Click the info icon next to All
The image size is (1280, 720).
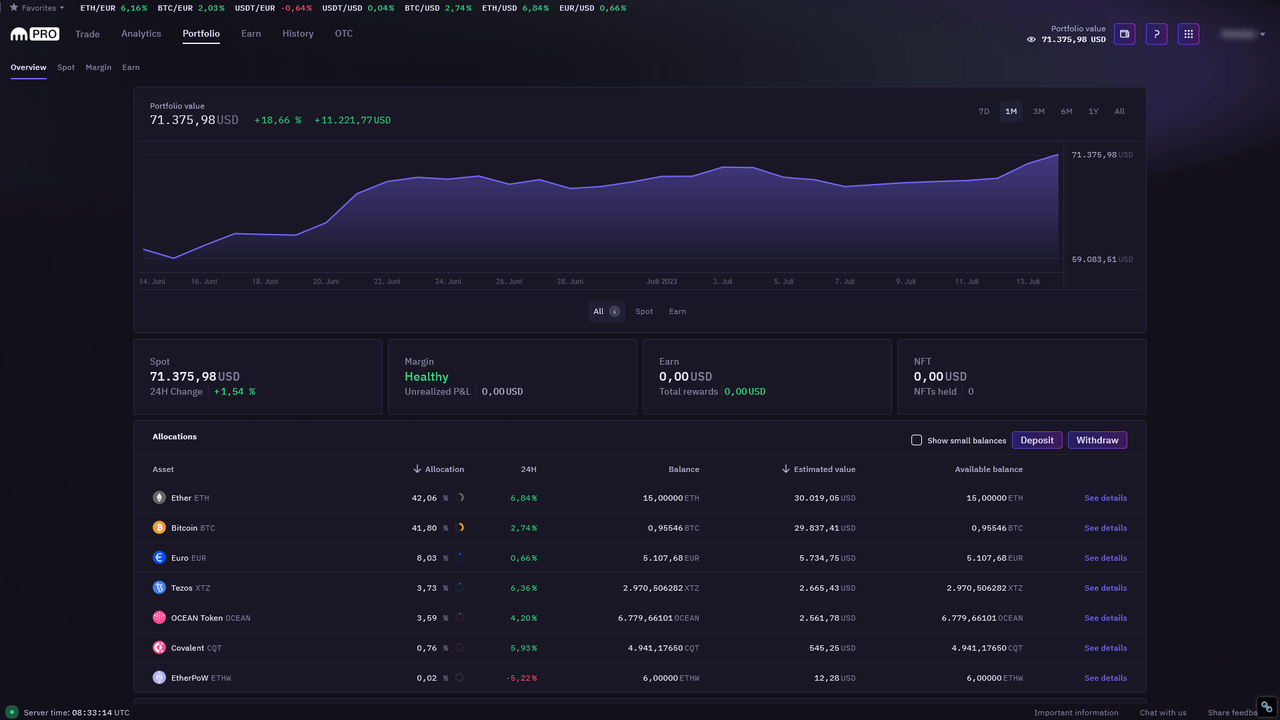[x=614, y=311]
